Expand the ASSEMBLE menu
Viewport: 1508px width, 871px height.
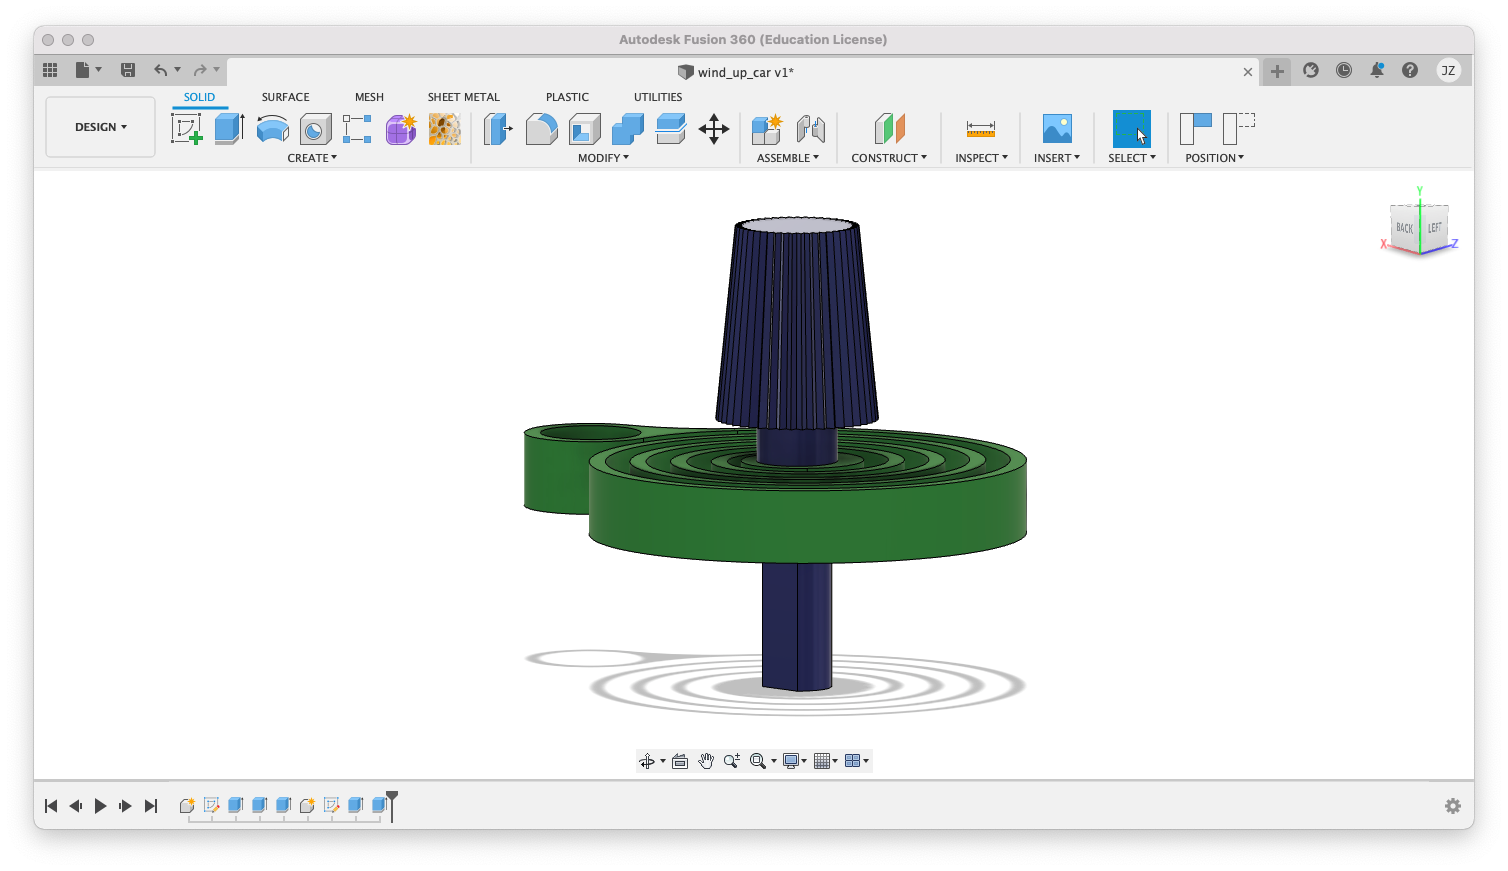point(788,158)
